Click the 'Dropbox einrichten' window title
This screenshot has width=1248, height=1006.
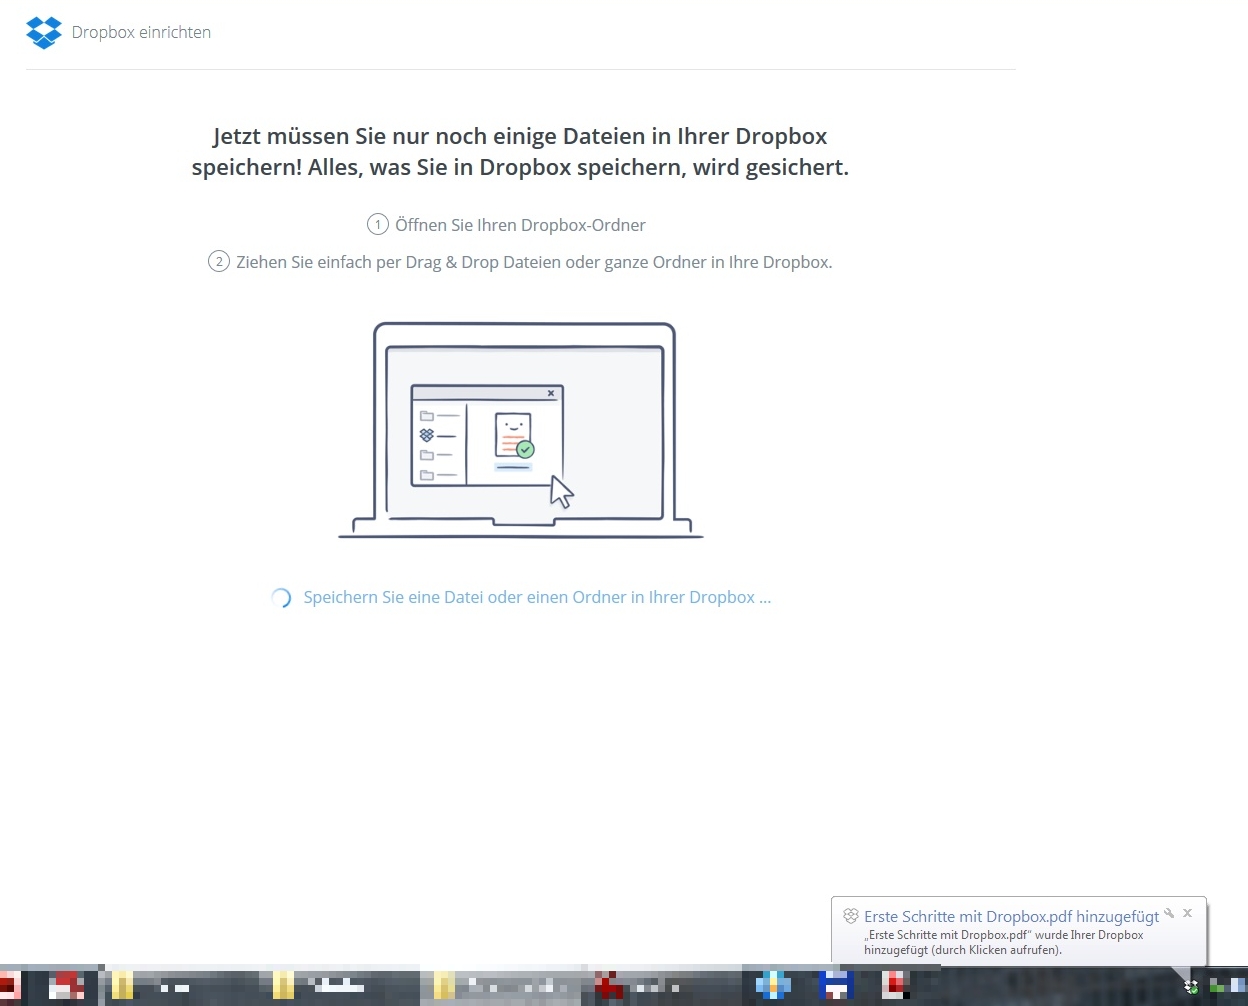(141, 32)
